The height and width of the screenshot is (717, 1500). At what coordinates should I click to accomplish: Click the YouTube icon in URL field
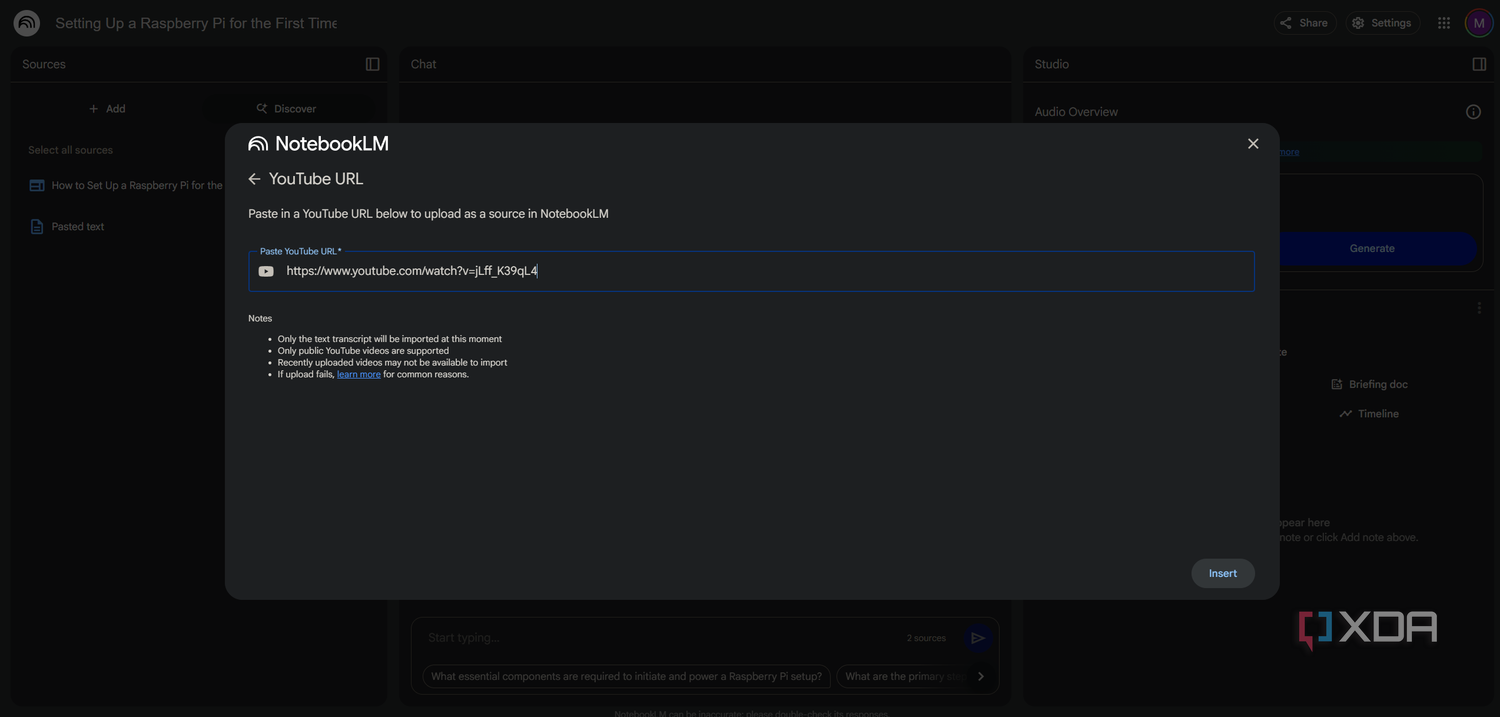266,272
